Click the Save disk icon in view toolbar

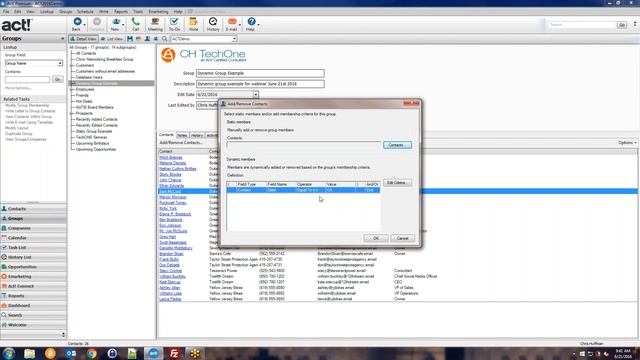point(130,39)
